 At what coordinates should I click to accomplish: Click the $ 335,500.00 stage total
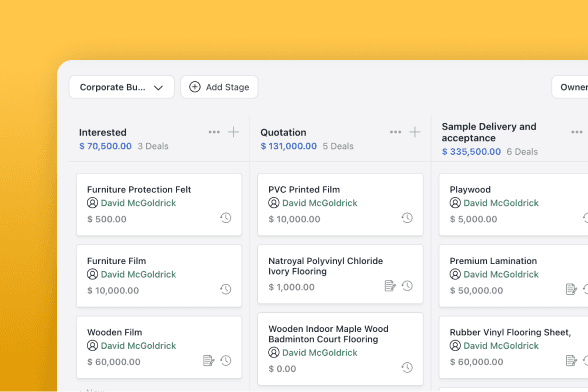click(471, 152)
